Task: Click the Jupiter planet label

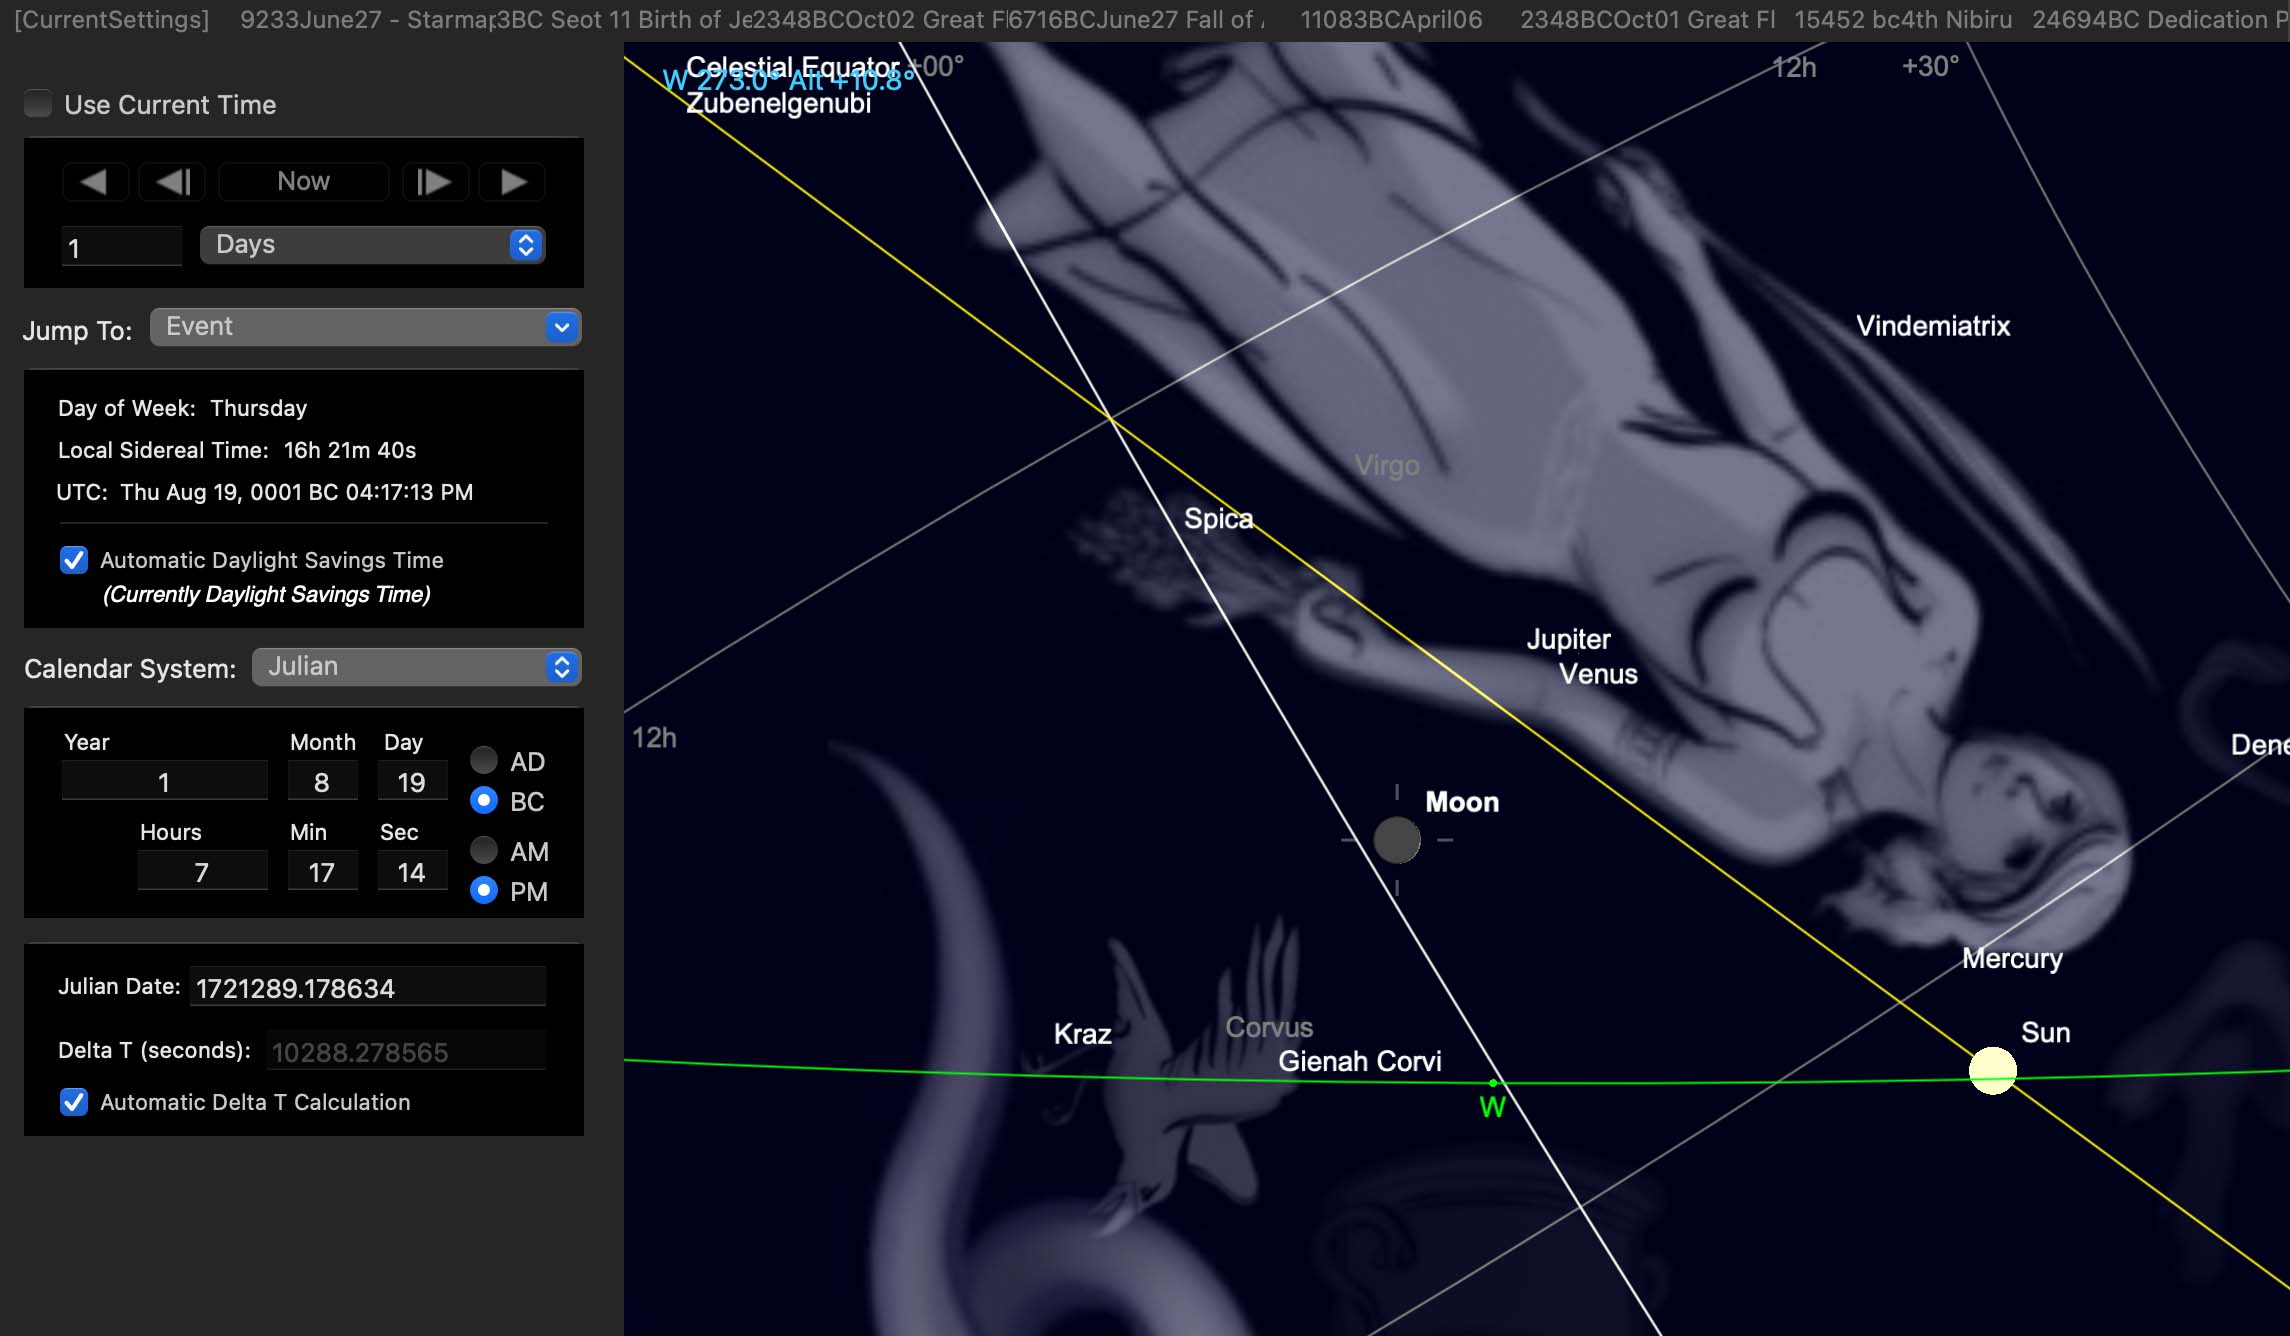Action: click(x=1568, y=639)
